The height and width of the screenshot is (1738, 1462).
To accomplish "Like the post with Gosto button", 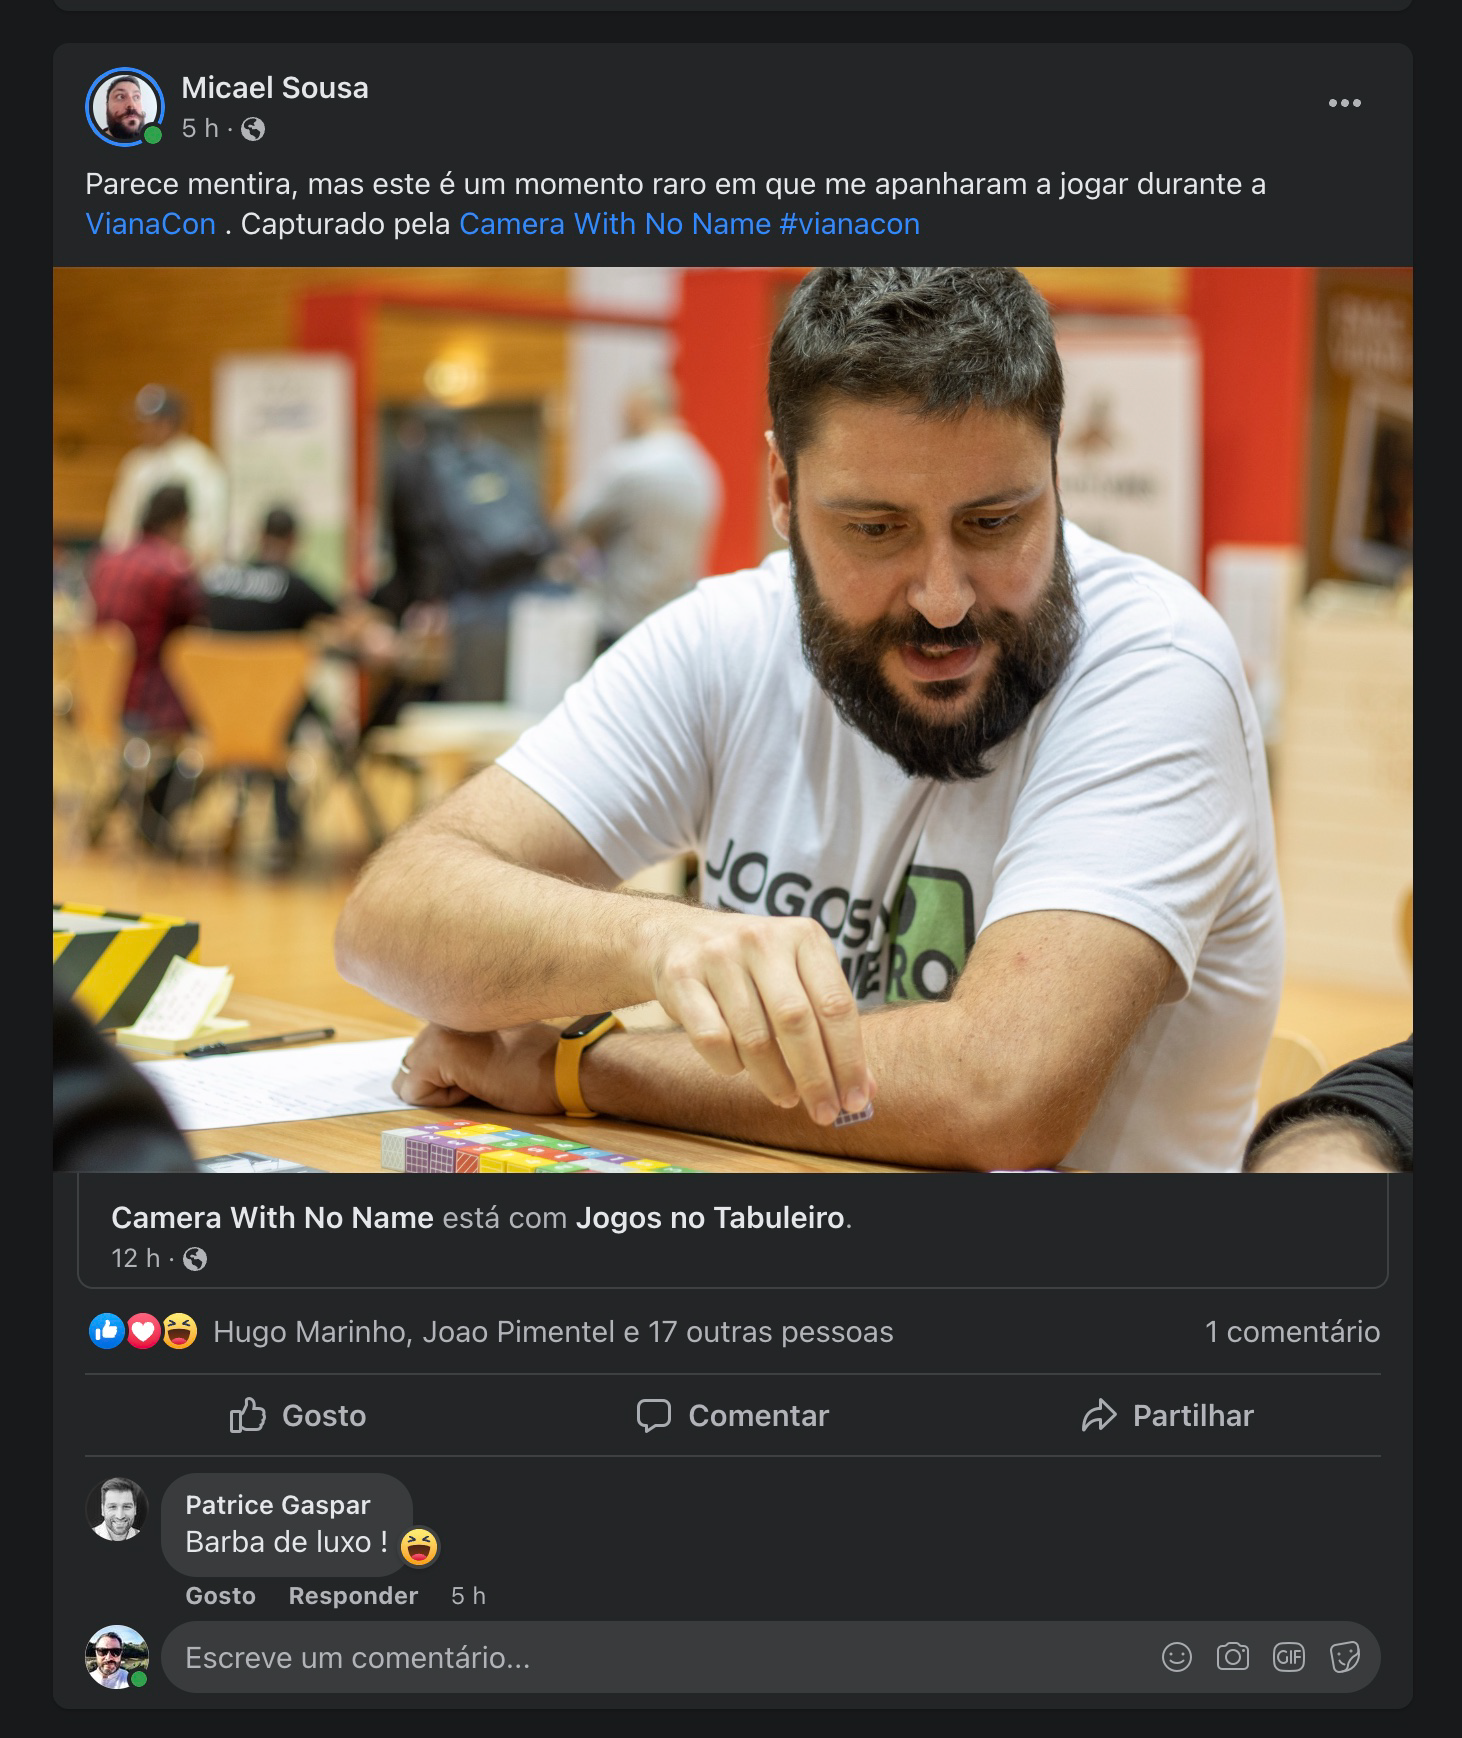I will pyautogui.click(x=298, y=1415).
